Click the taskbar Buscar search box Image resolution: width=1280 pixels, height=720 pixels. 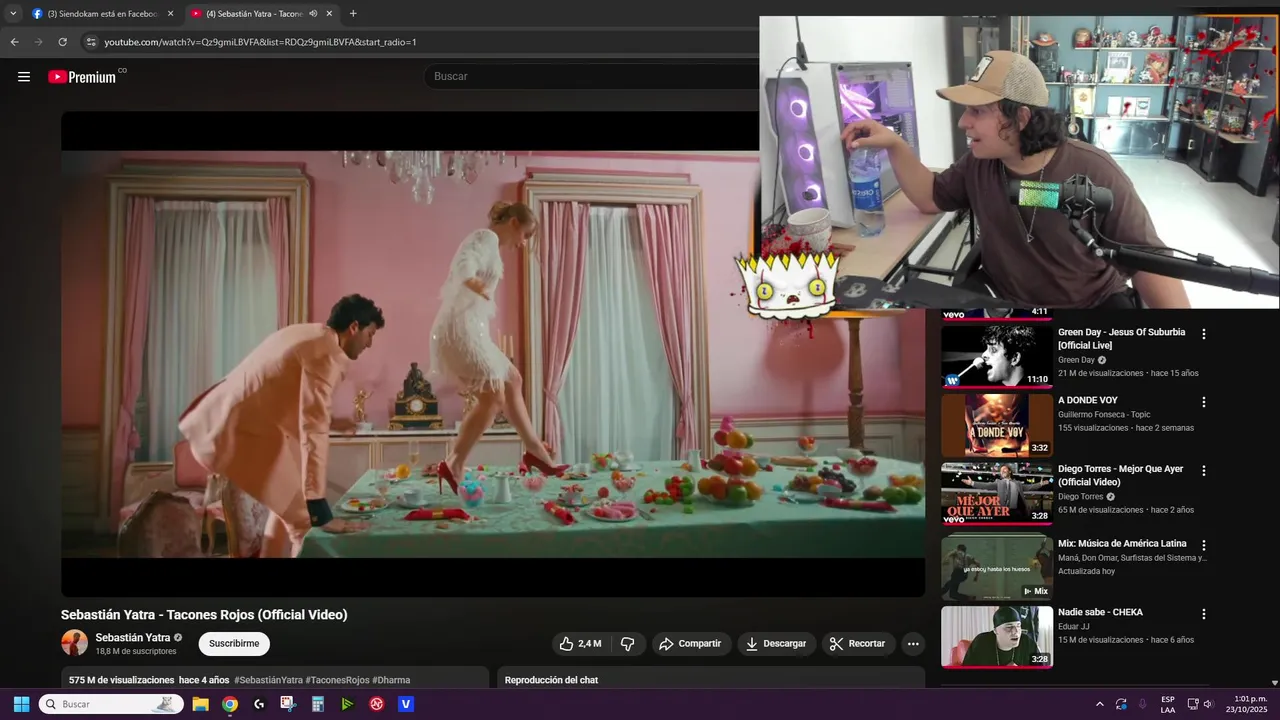coord(110,704)
